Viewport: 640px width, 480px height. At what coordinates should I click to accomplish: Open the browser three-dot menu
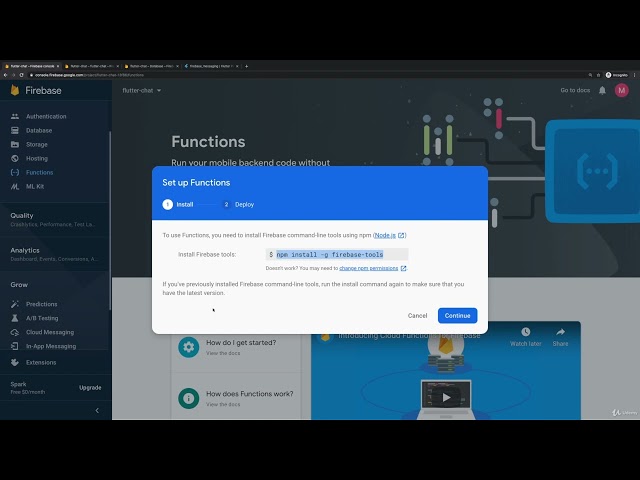tap(634, 75)
